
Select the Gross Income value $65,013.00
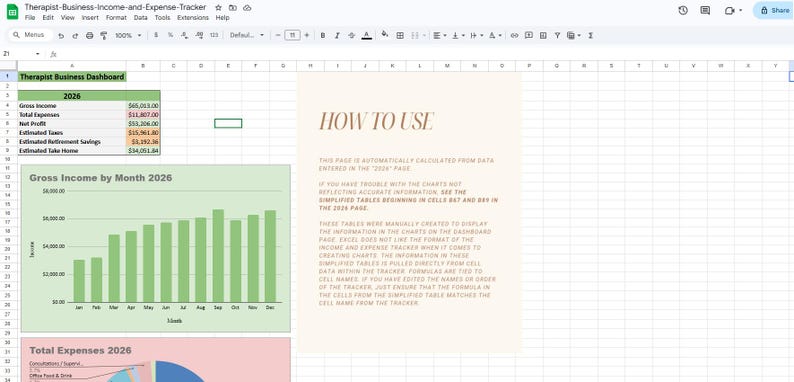pyautogui.click(x=143, y=105)
